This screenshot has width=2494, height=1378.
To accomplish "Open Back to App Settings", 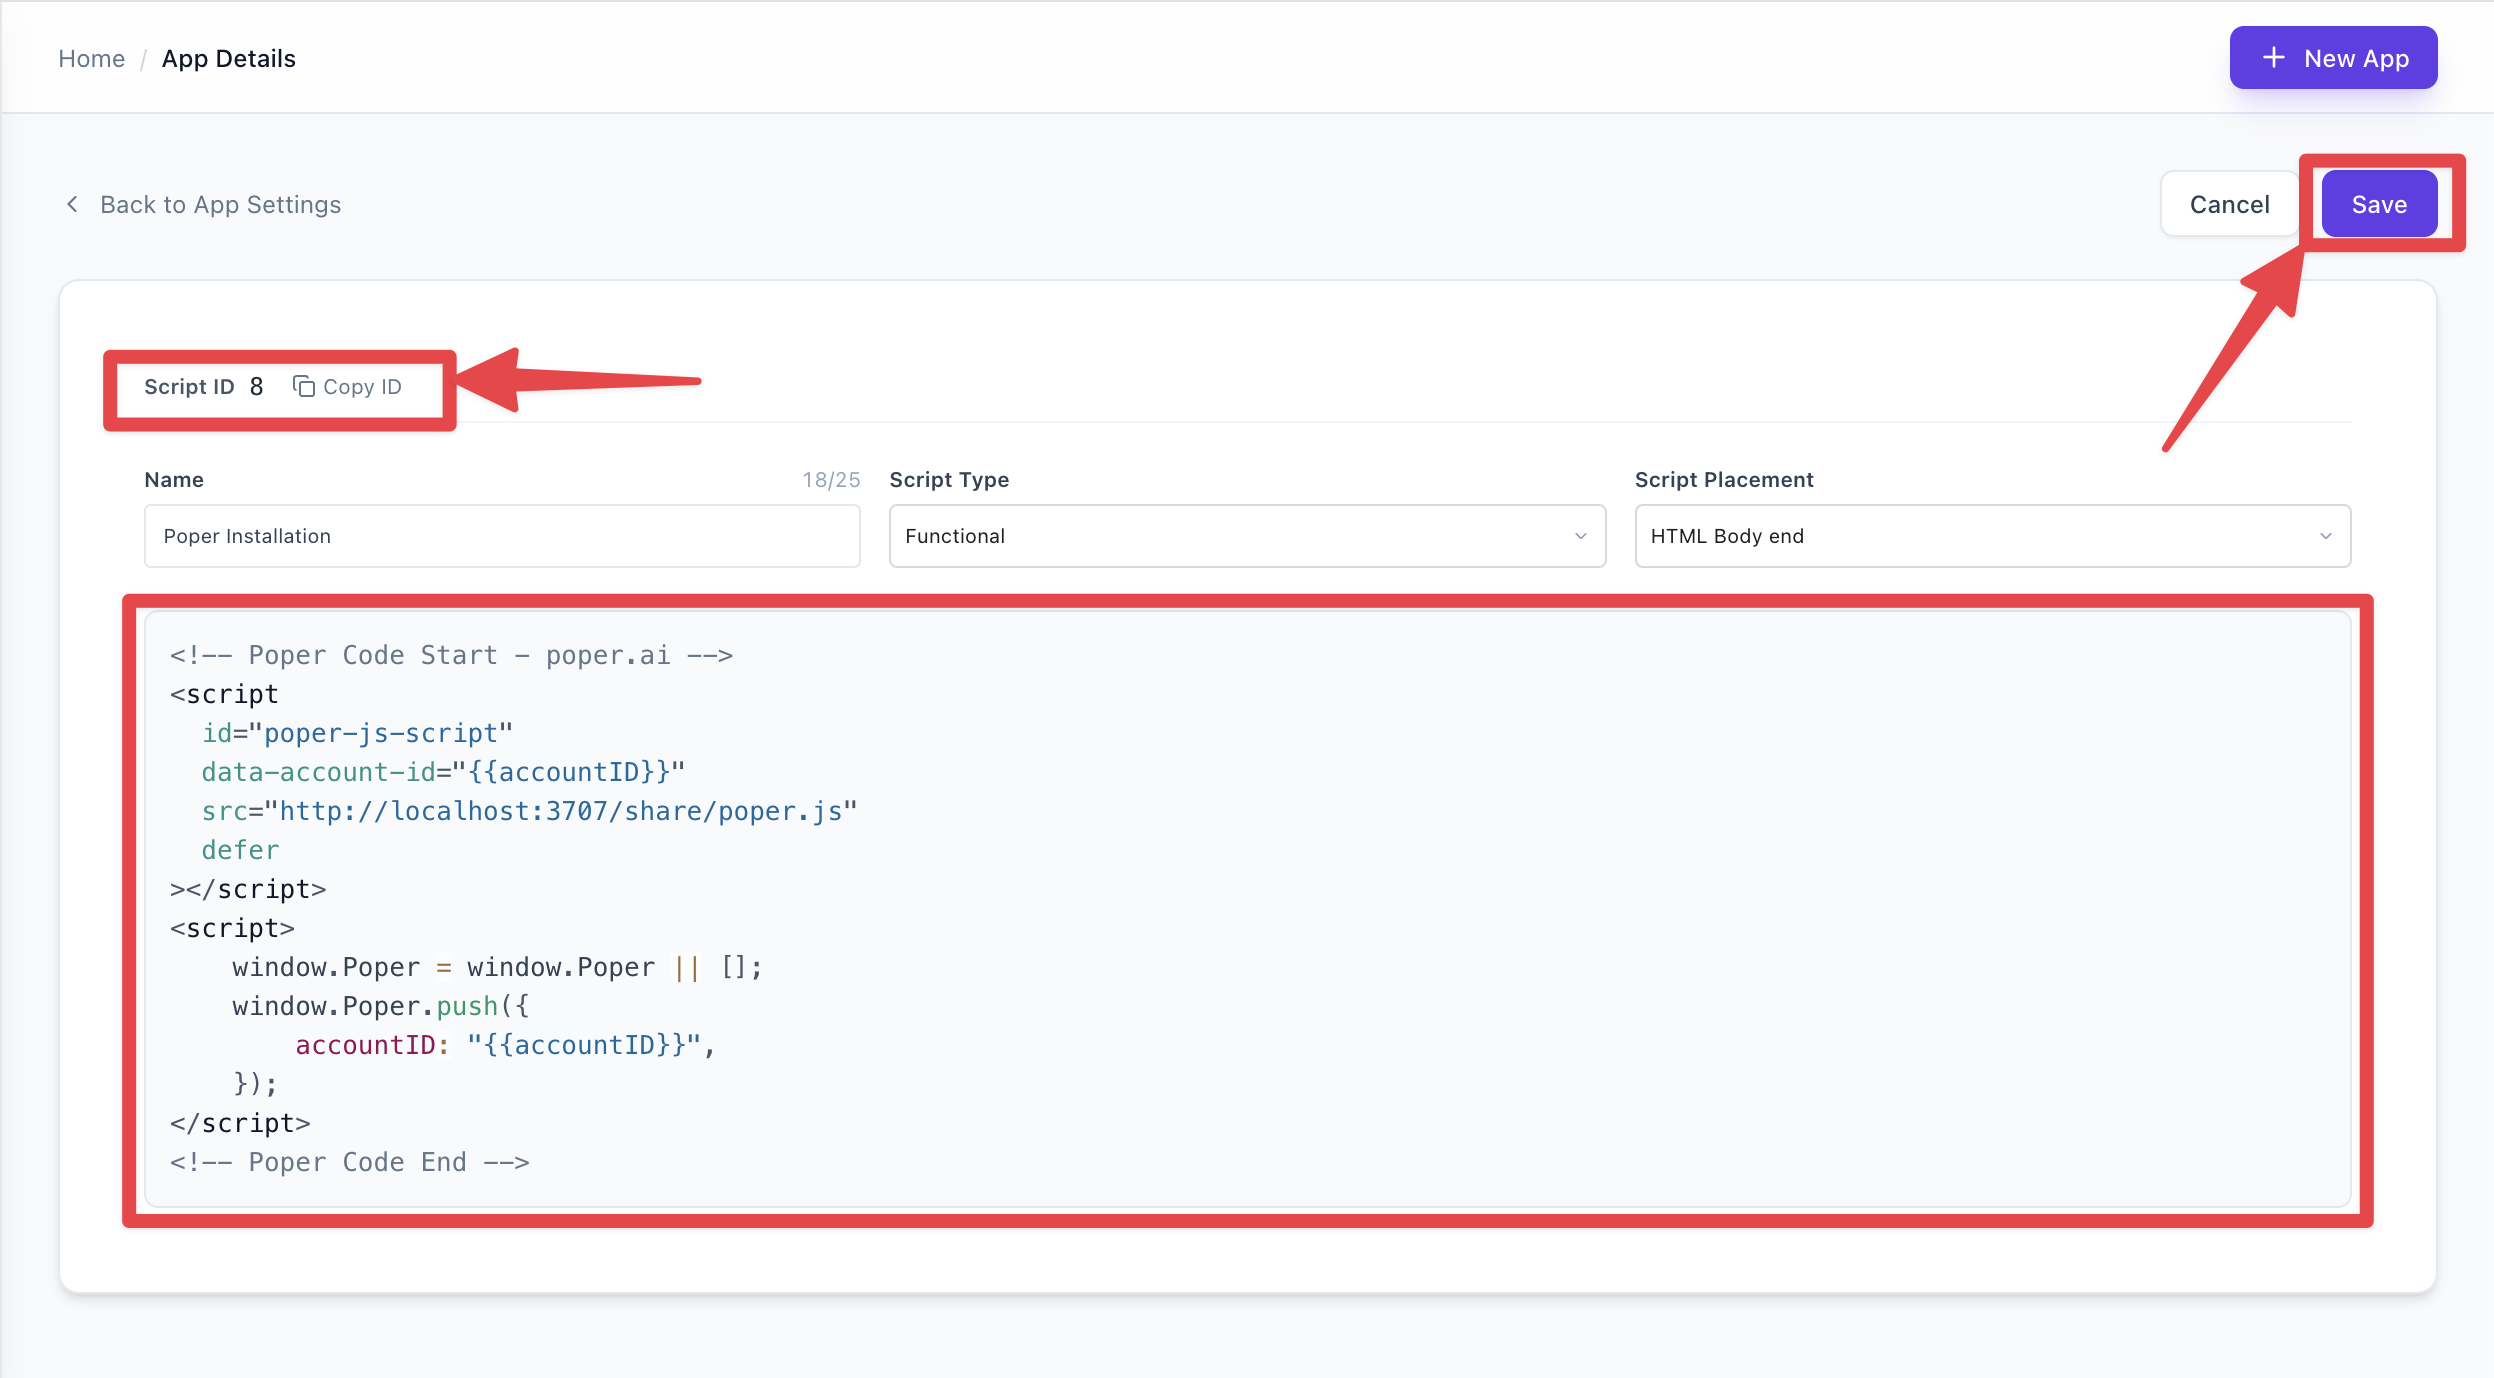I will [219, 204].
